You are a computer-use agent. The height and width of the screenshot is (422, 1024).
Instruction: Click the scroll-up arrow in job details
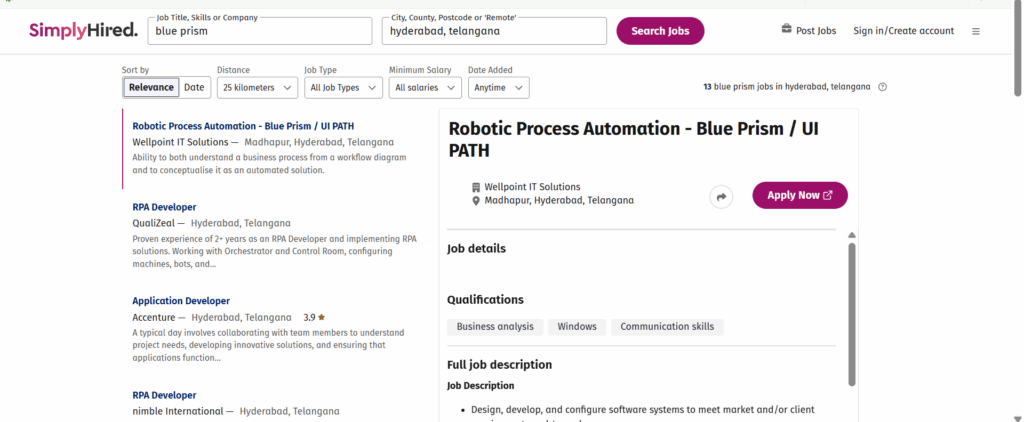[x=852, y=235]
